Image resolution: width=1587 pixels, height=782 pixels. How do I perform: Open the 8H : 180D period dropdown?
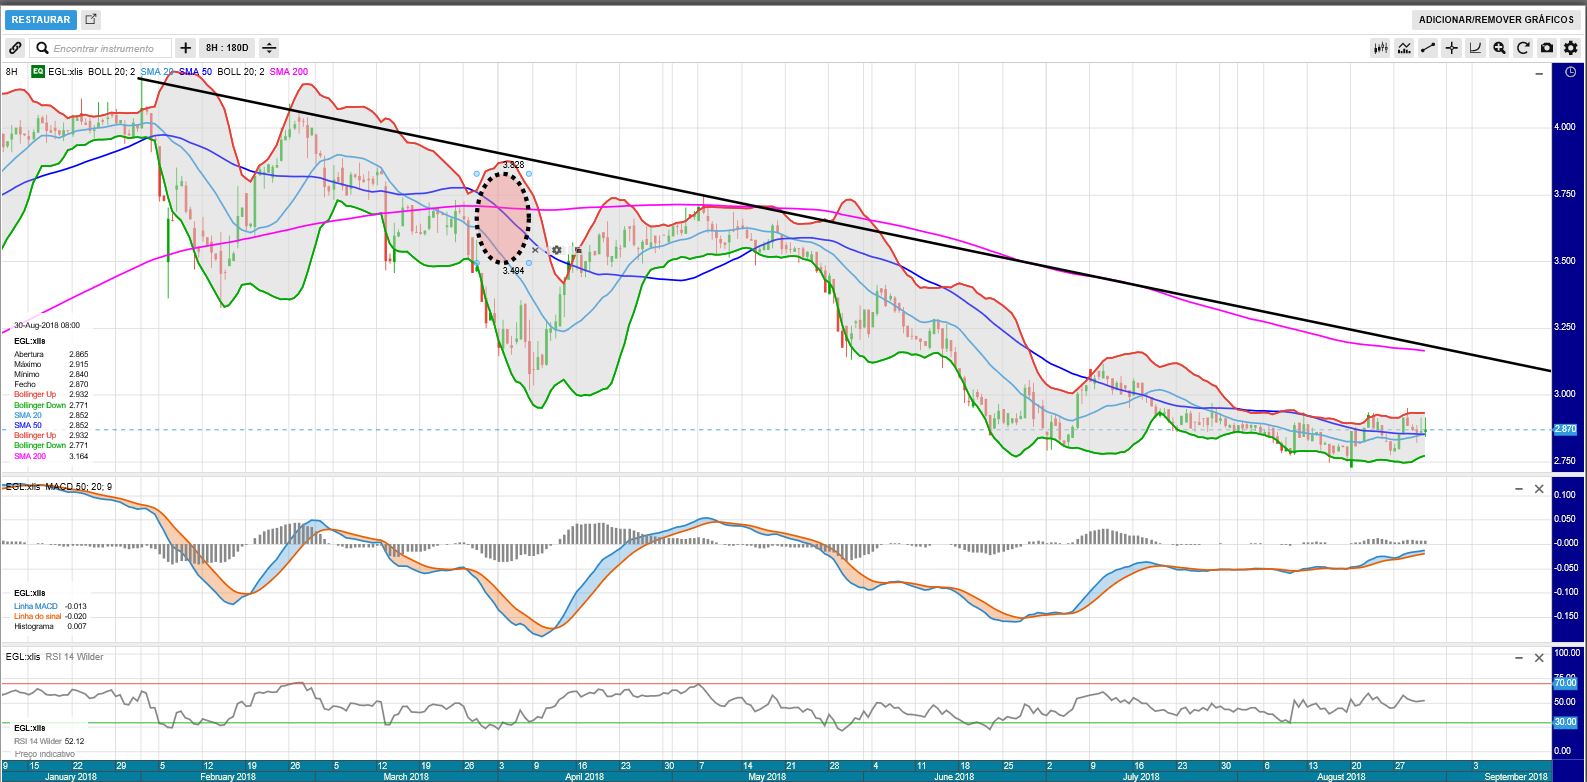pos(227,48)
